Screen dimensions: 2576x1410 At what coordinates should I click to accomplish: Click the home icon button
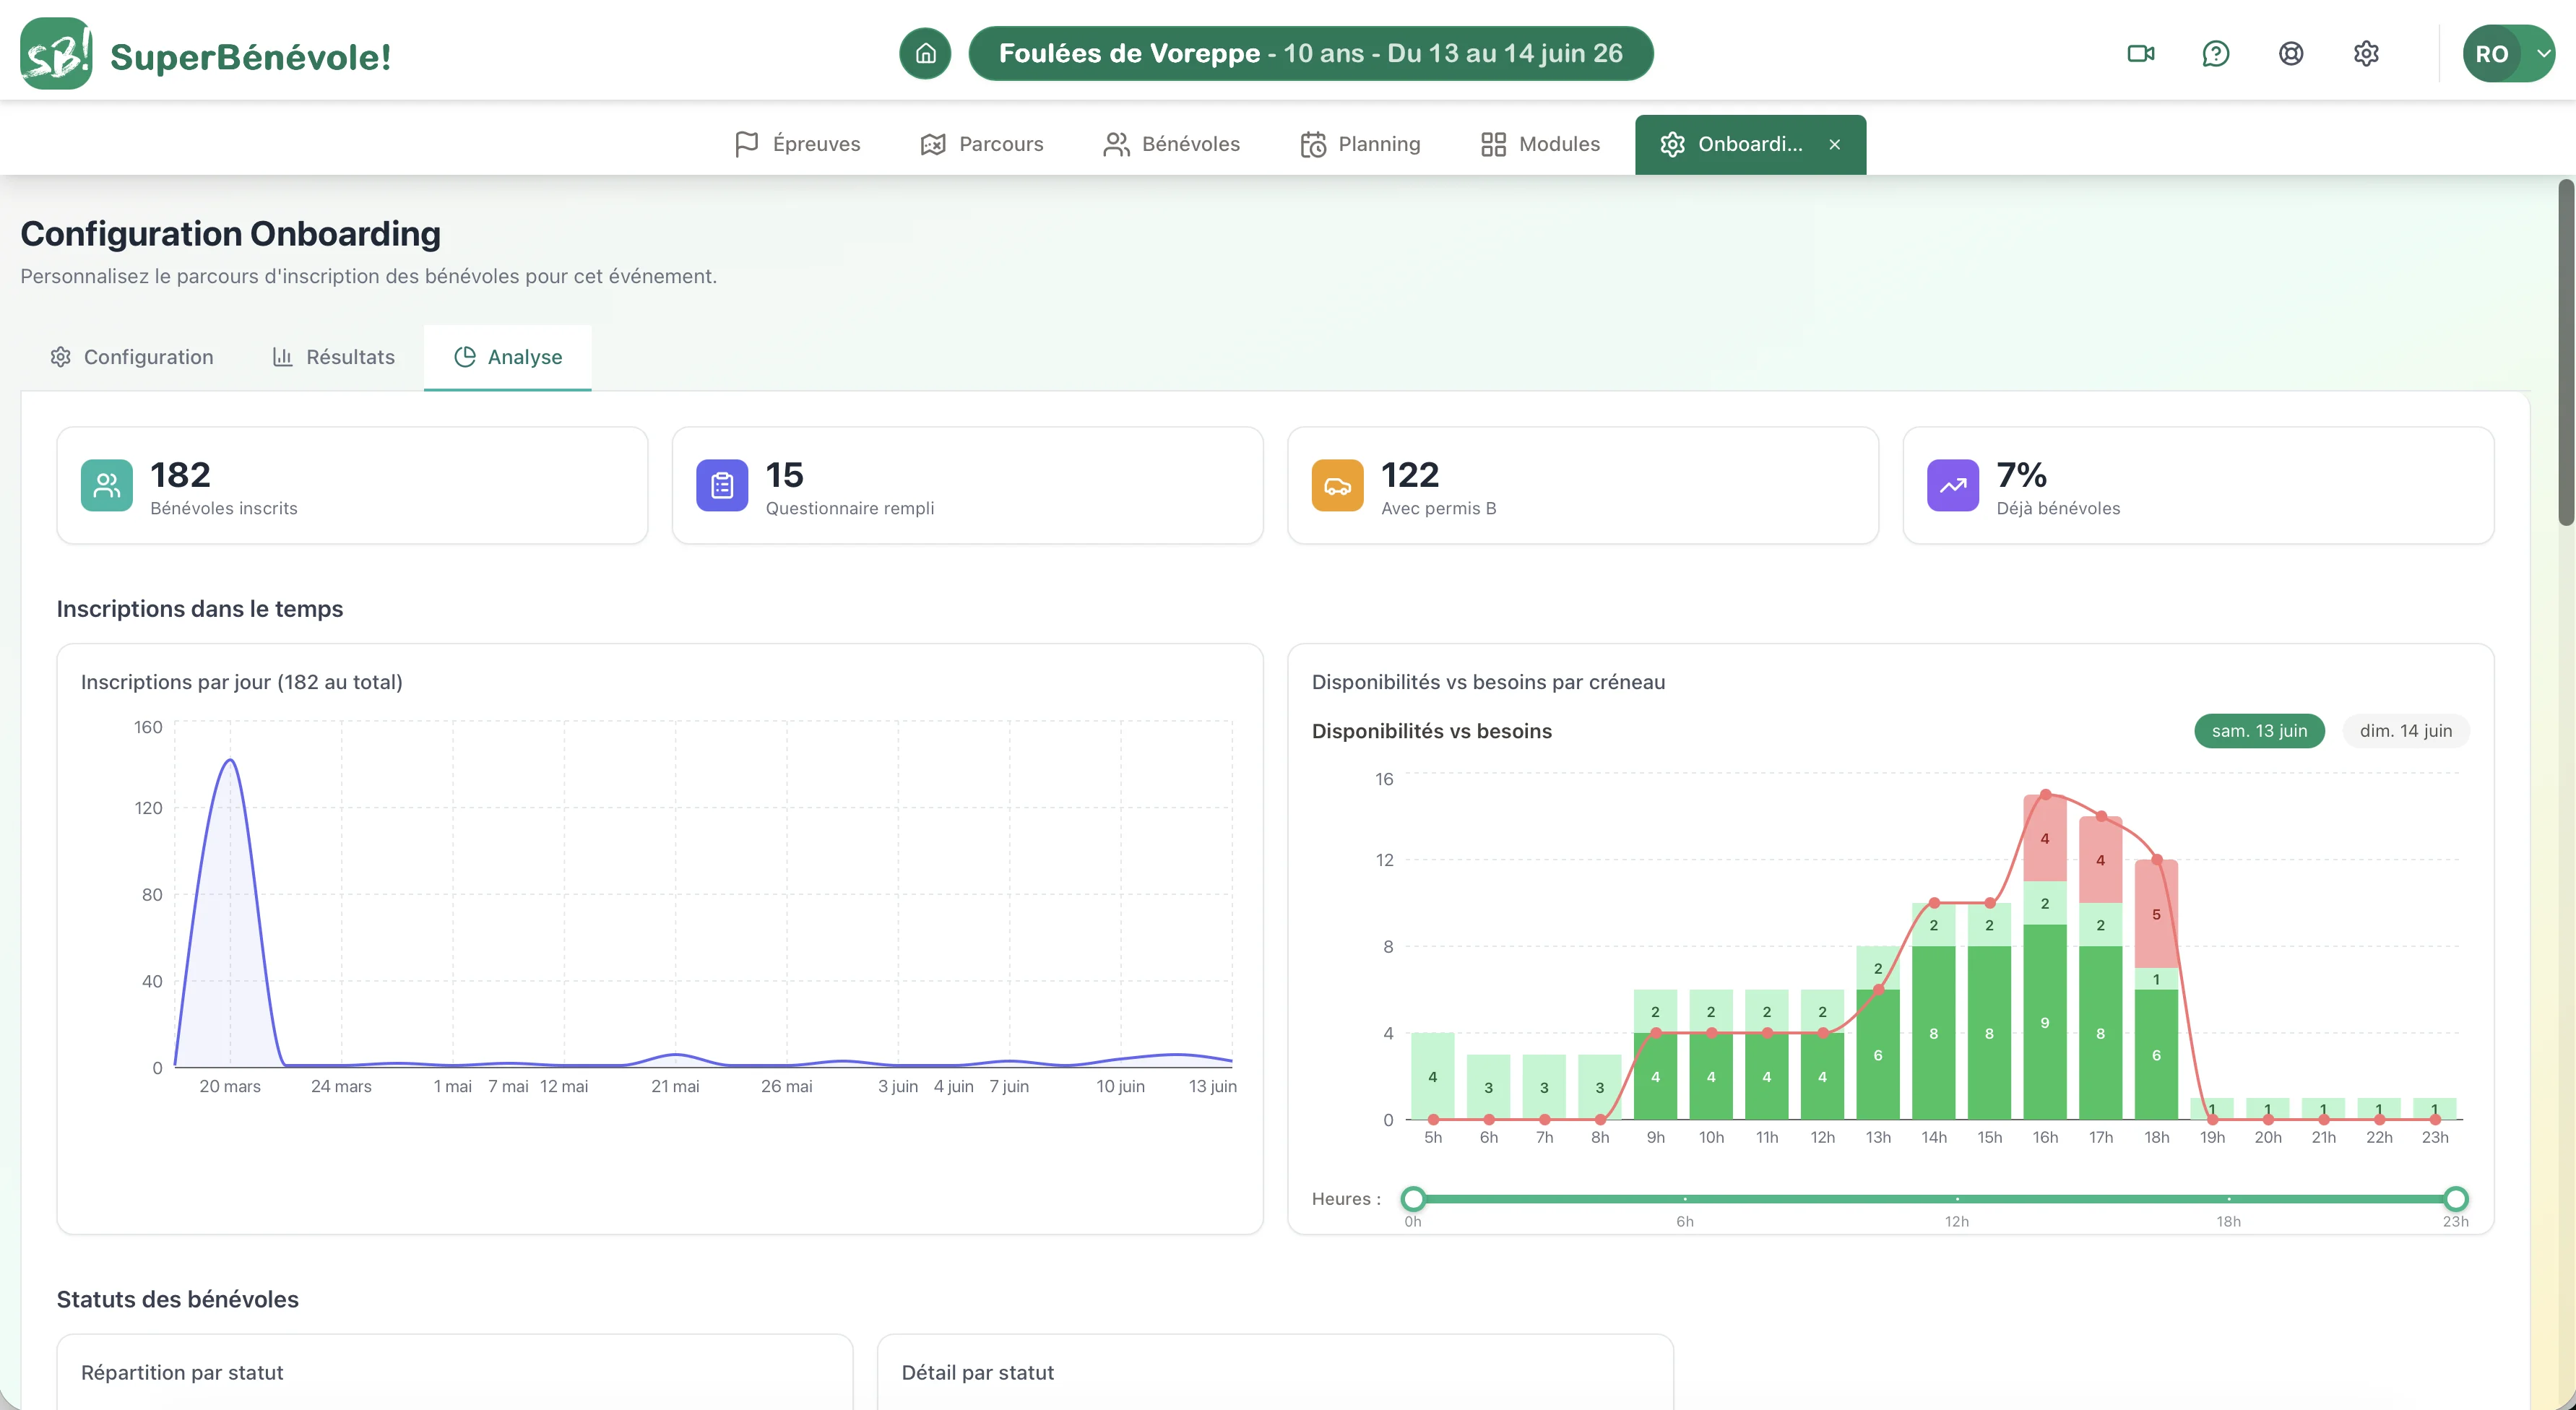925,53
